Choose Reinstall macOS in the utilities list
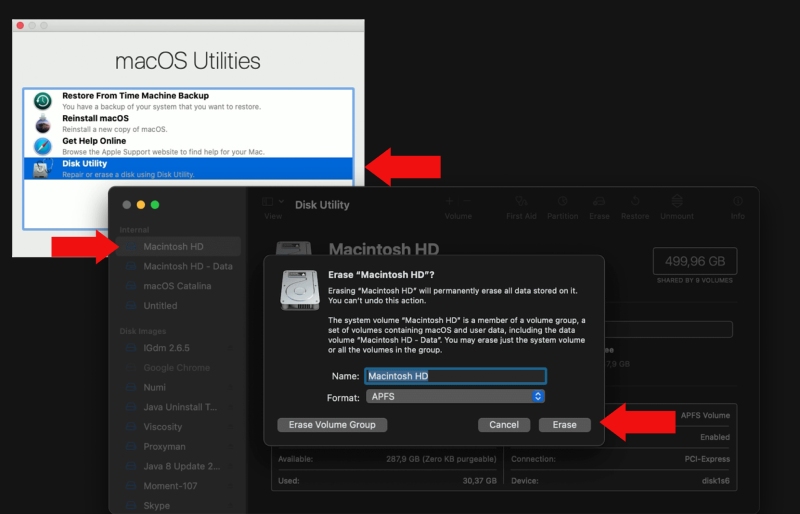Viewport: 800px width, 514px height. click(188, 124)
